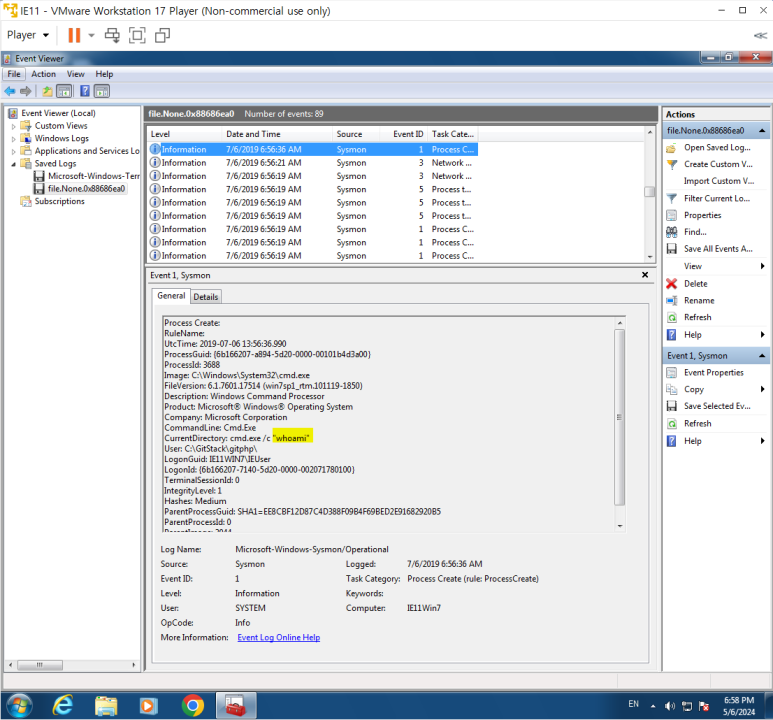Sort events by Level column header
This screenshot has width=773, height=720.
[185, 134]
